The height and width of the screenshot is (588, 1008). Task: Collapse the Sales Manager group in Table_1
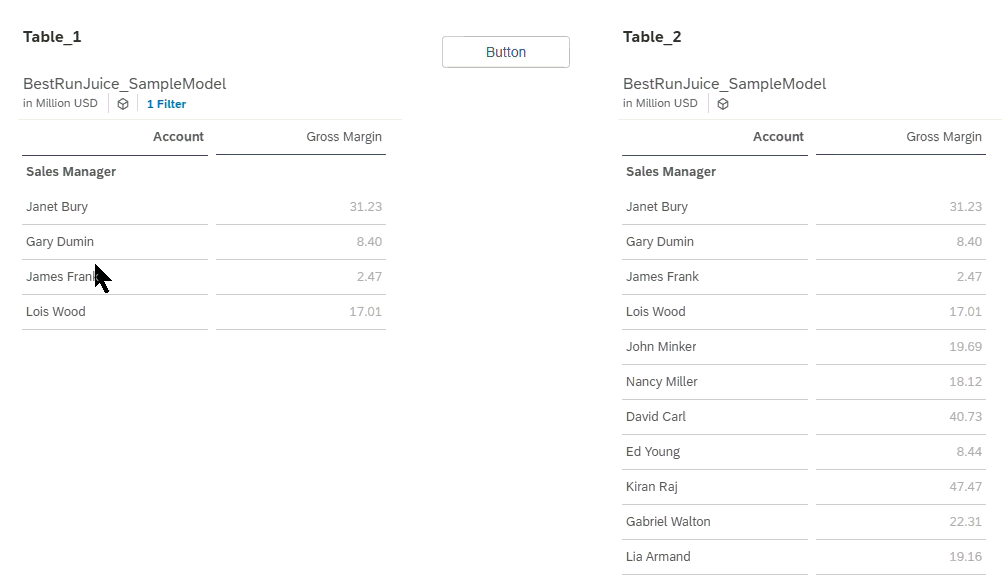71,171
